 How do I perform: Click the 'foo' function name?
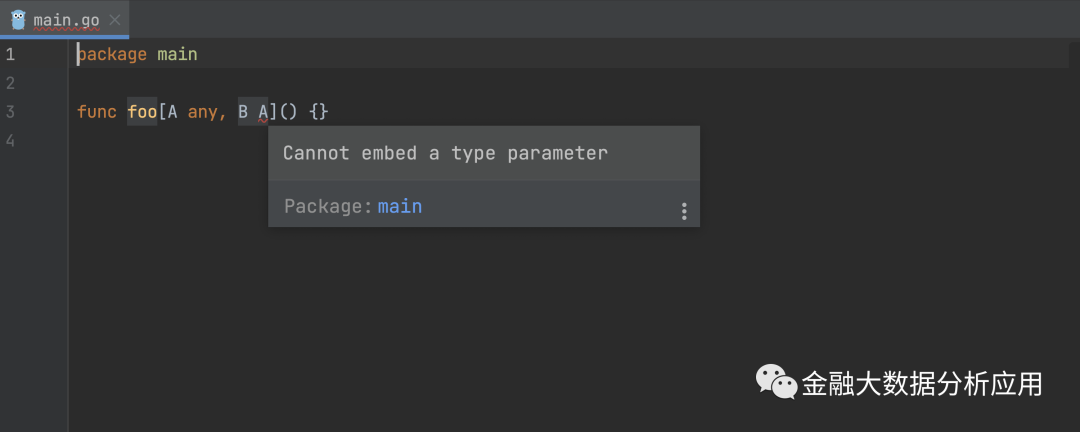142,112
